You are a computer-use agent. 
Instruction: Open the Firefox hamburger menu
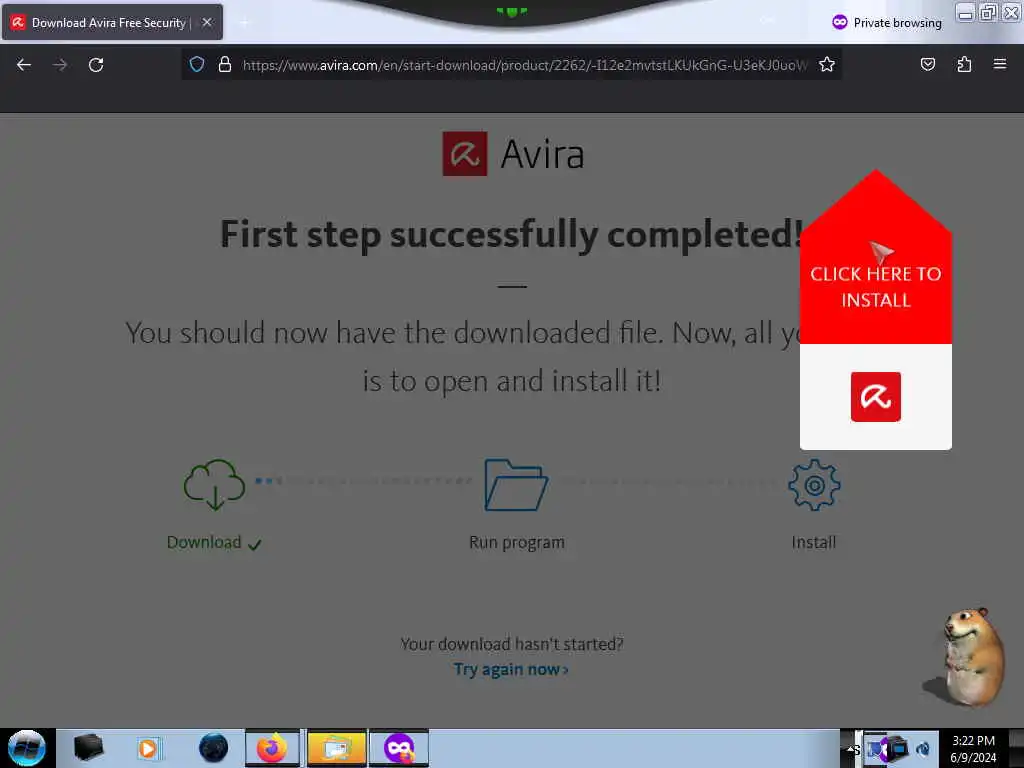click(1000, 64)
